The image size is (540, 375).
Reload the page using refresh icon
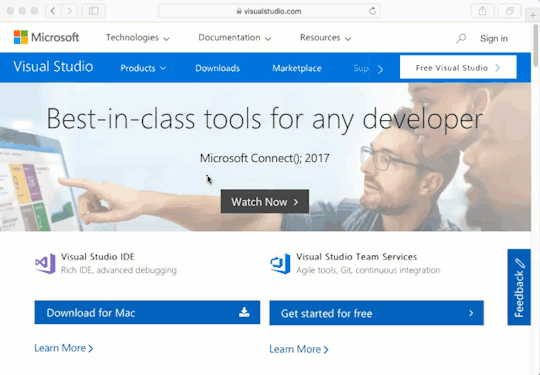tap(372, 11)
